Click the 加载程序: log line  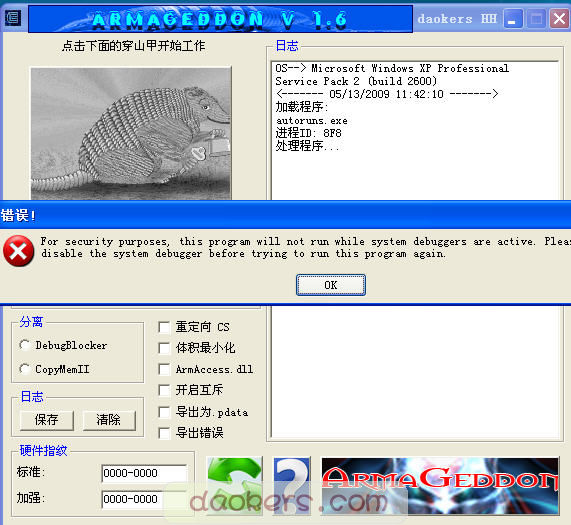tap(302, 107)
